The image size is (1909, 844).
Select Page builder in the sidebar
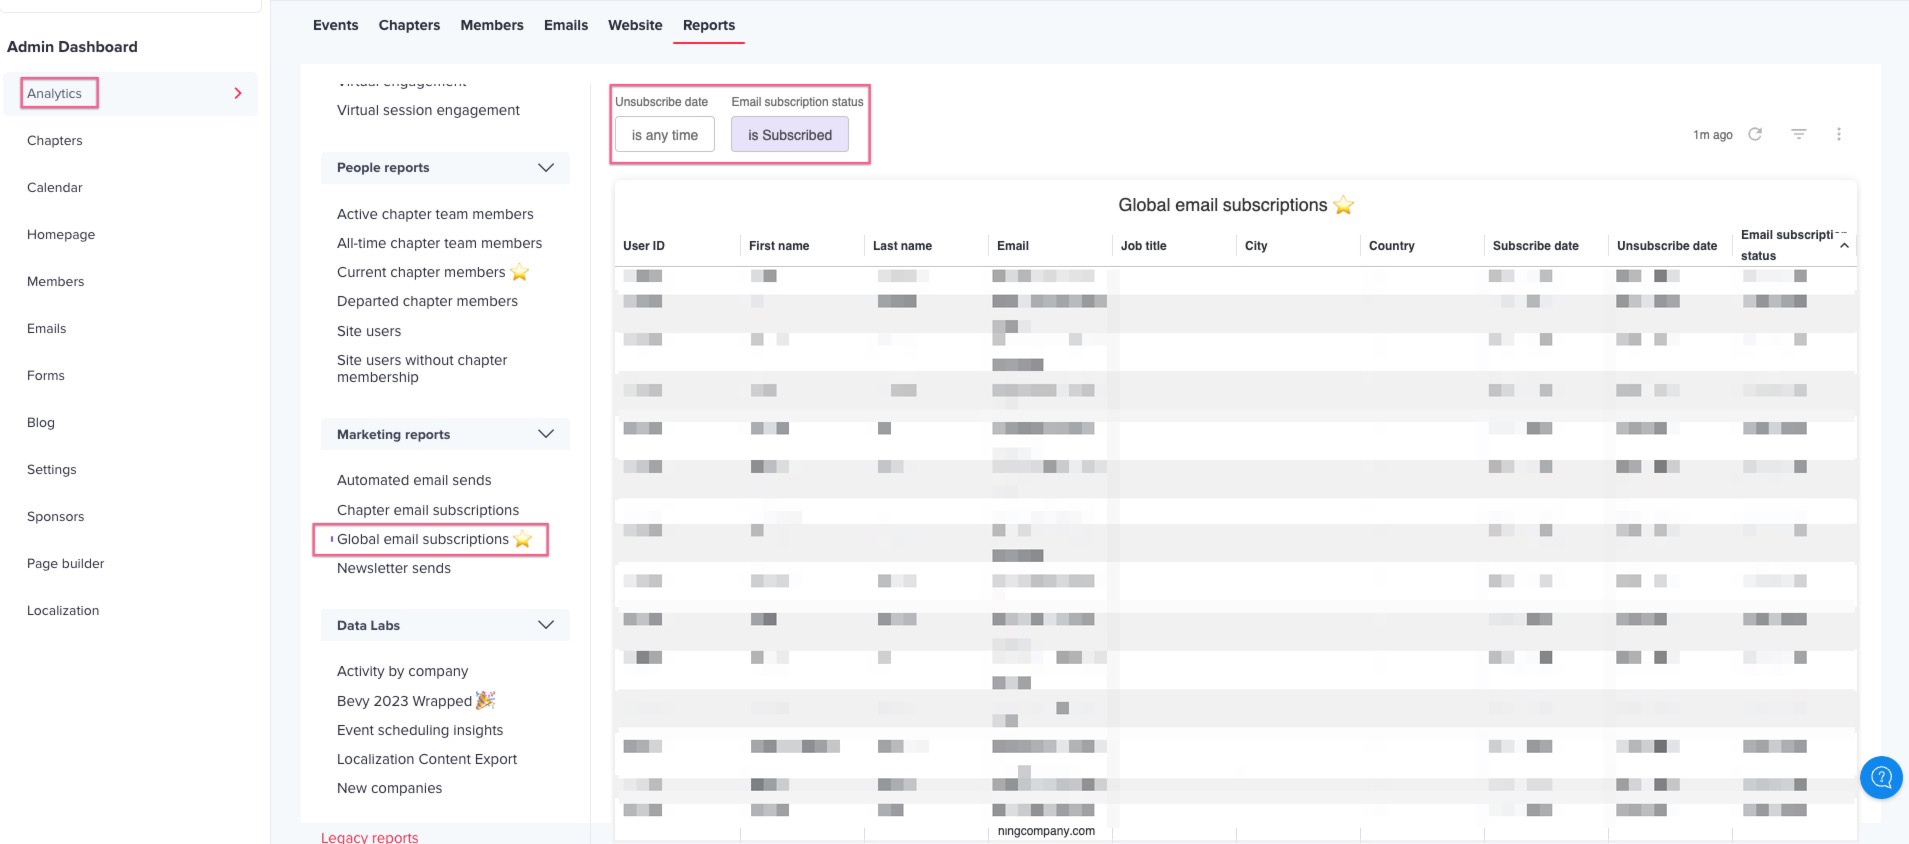coord(65,563)
